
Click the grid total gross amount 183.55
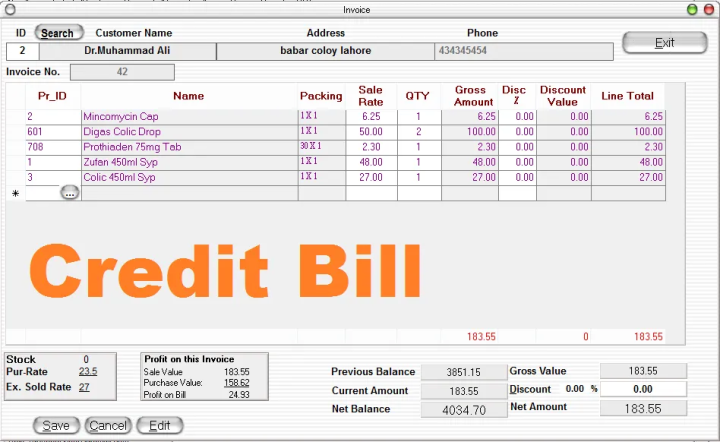click(x=481, y=337)
